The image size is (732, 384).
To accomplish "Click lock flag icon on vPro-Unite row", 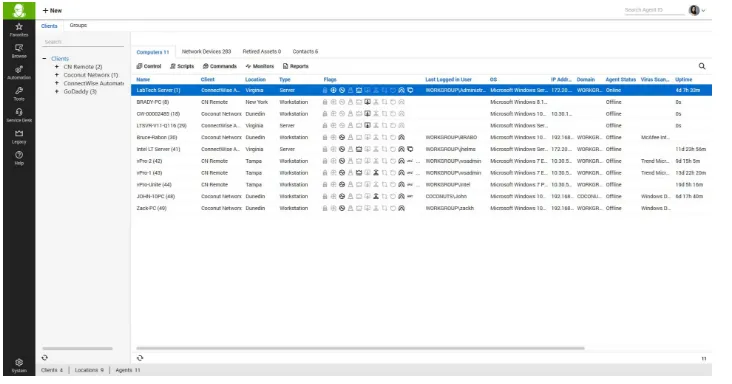I will (325, 185).
